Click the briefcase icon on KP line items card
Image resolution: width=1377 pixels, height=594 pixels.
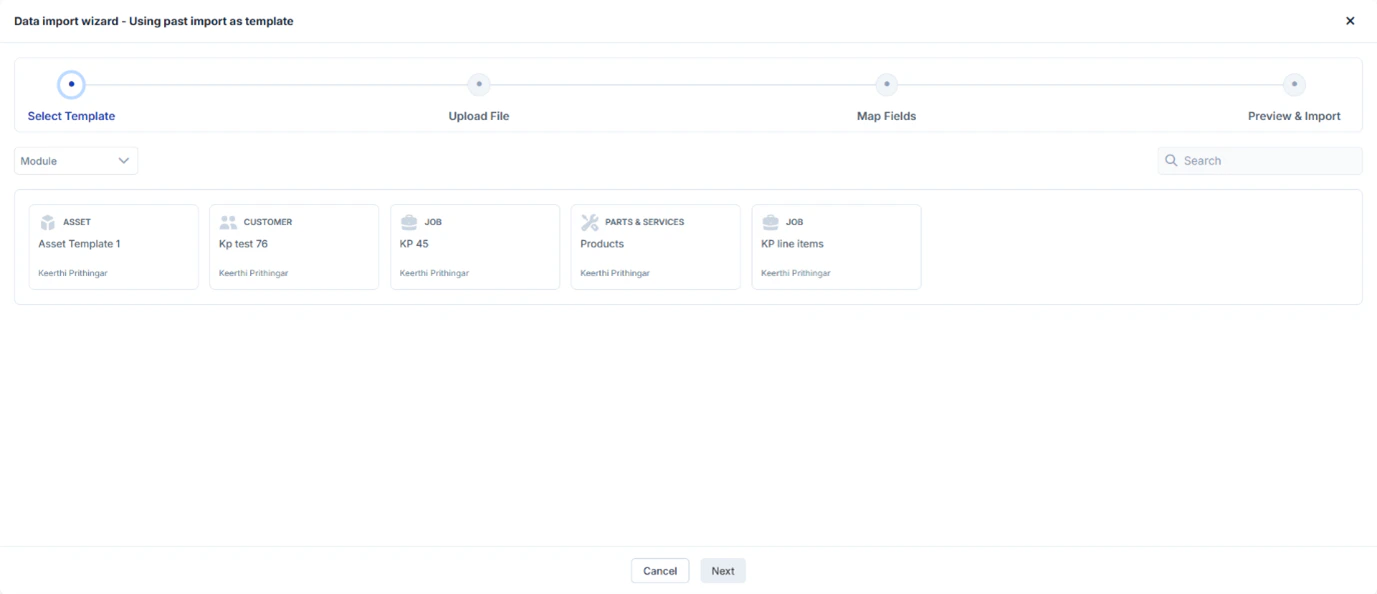pos(770,222)
